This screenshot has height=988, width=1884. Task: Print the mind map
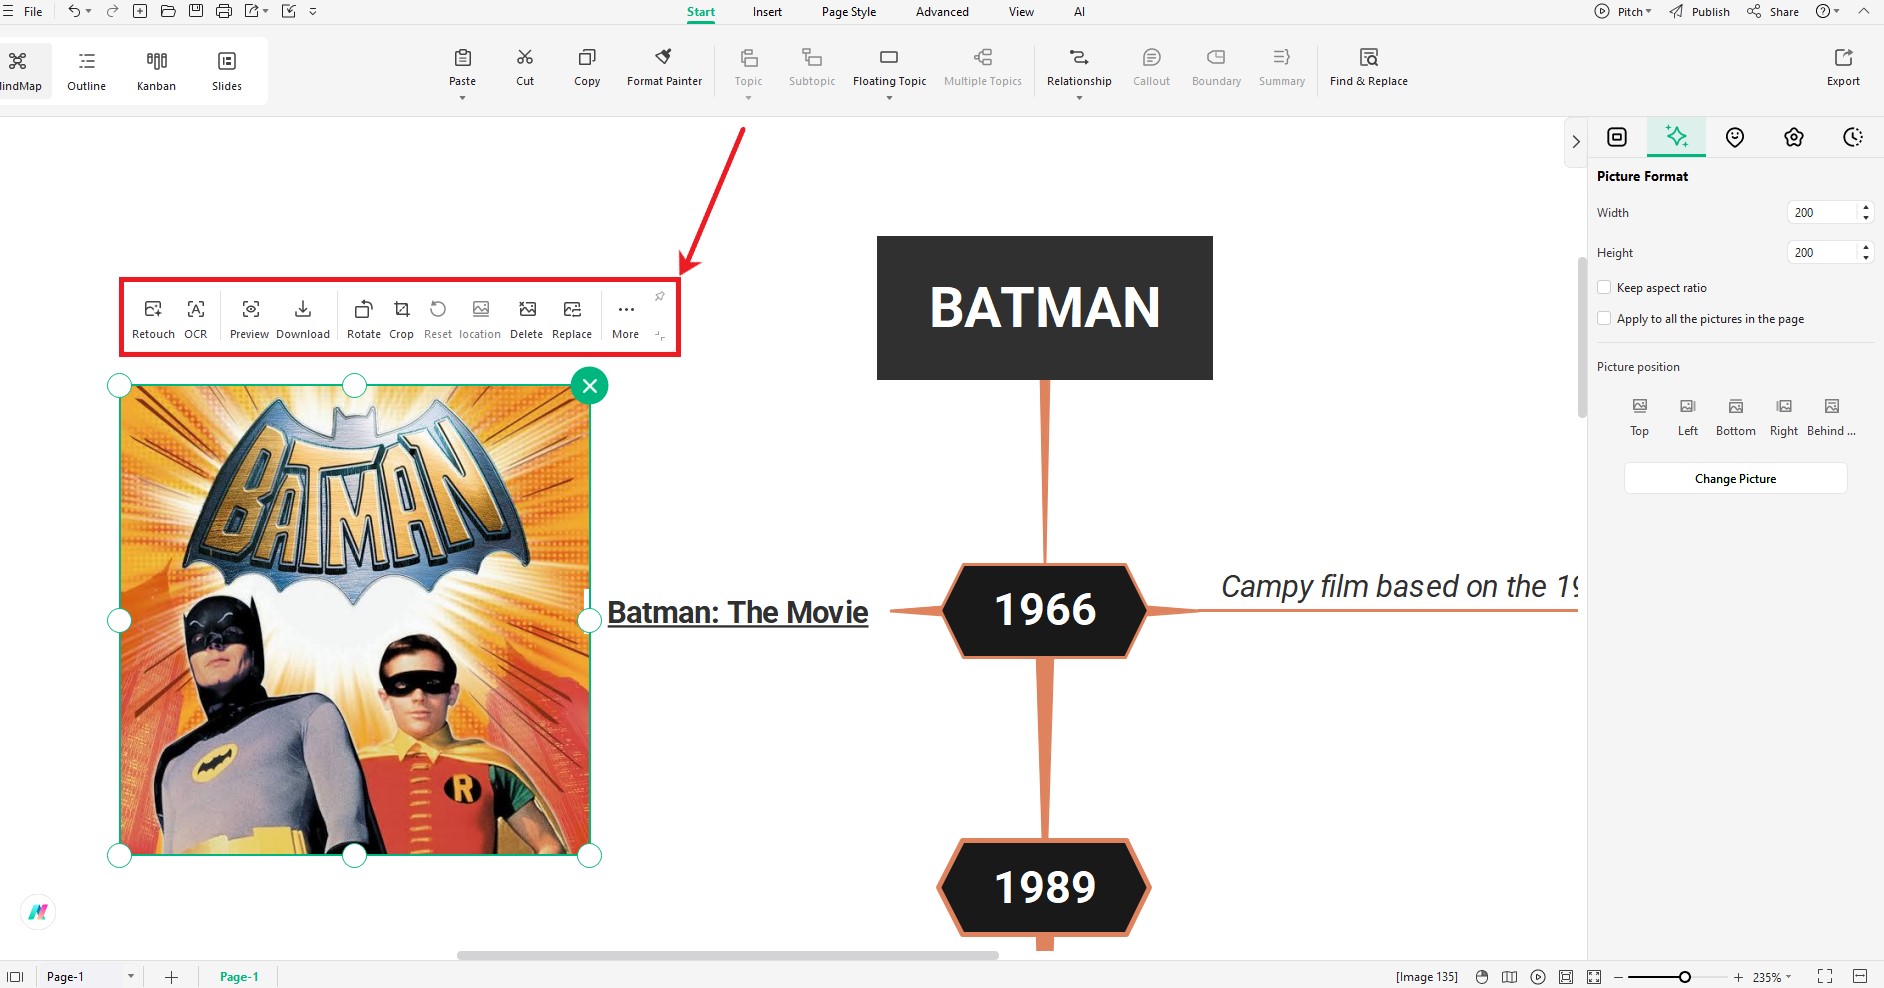[224, 11]
